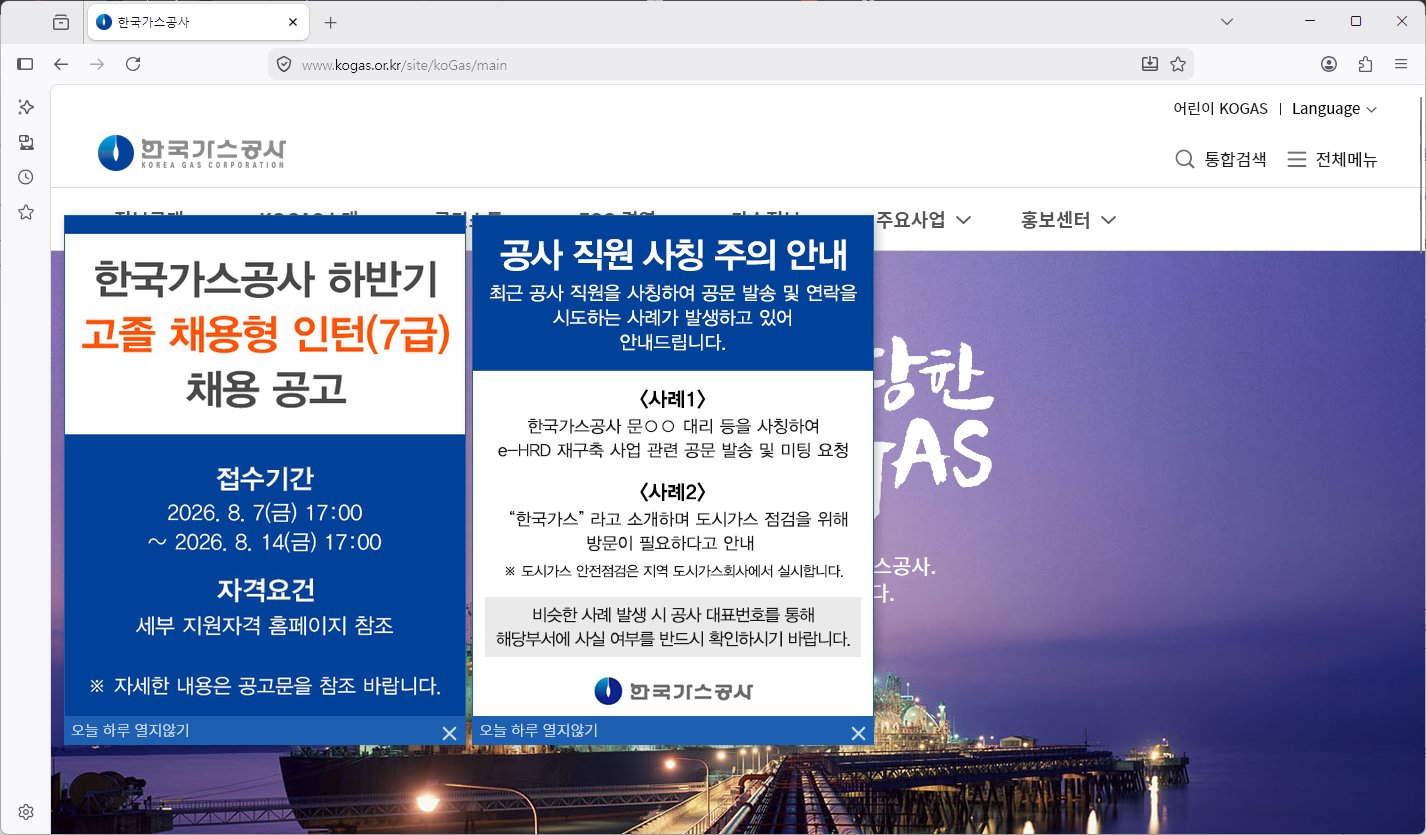The image size is (1426, 835).
Task: Open the Firefox account icon
Action: click(x=1329, y=64)
